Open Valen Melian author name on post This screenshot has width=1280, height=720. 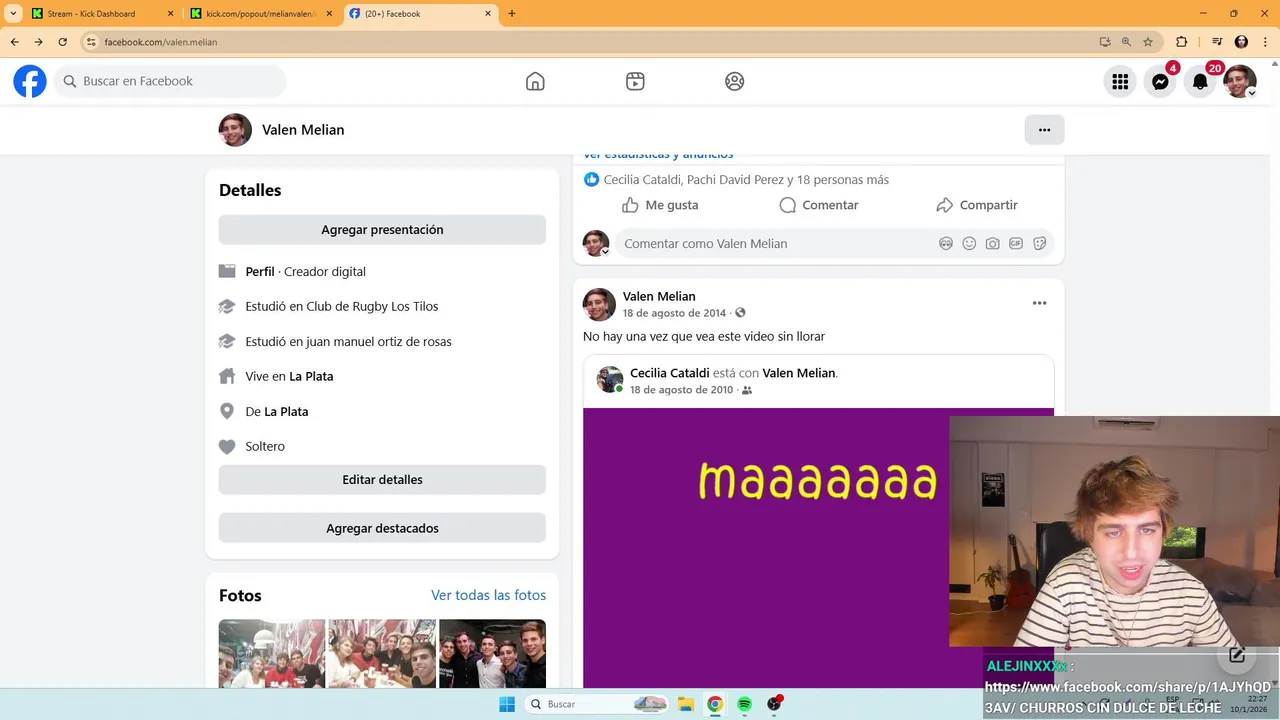(659, 296)
